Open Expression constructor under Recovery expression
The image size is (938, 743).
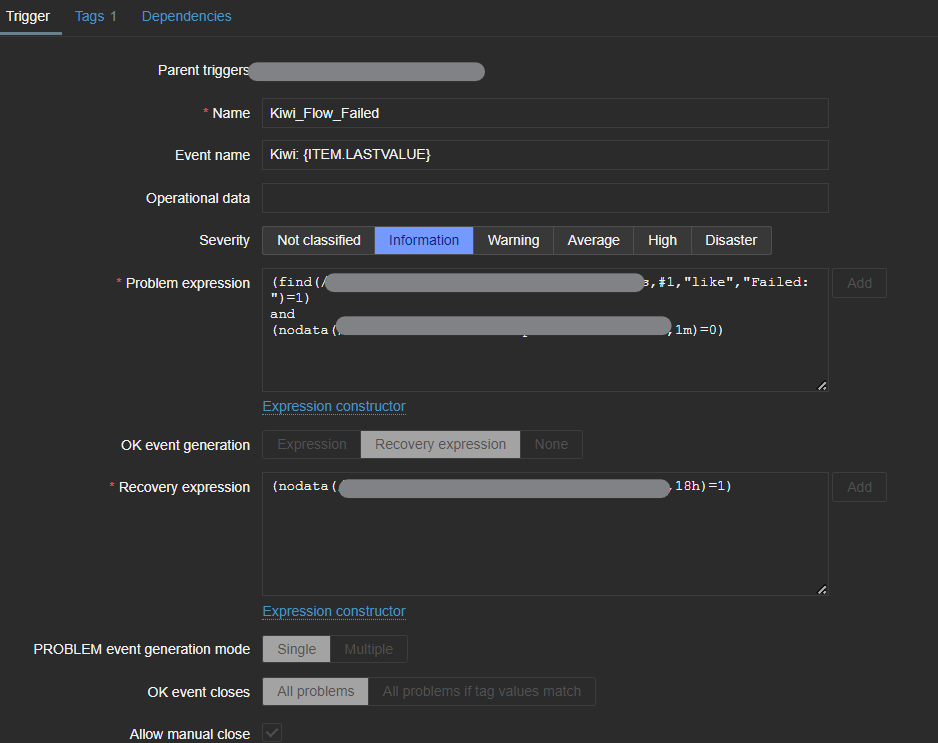(334, 611)
